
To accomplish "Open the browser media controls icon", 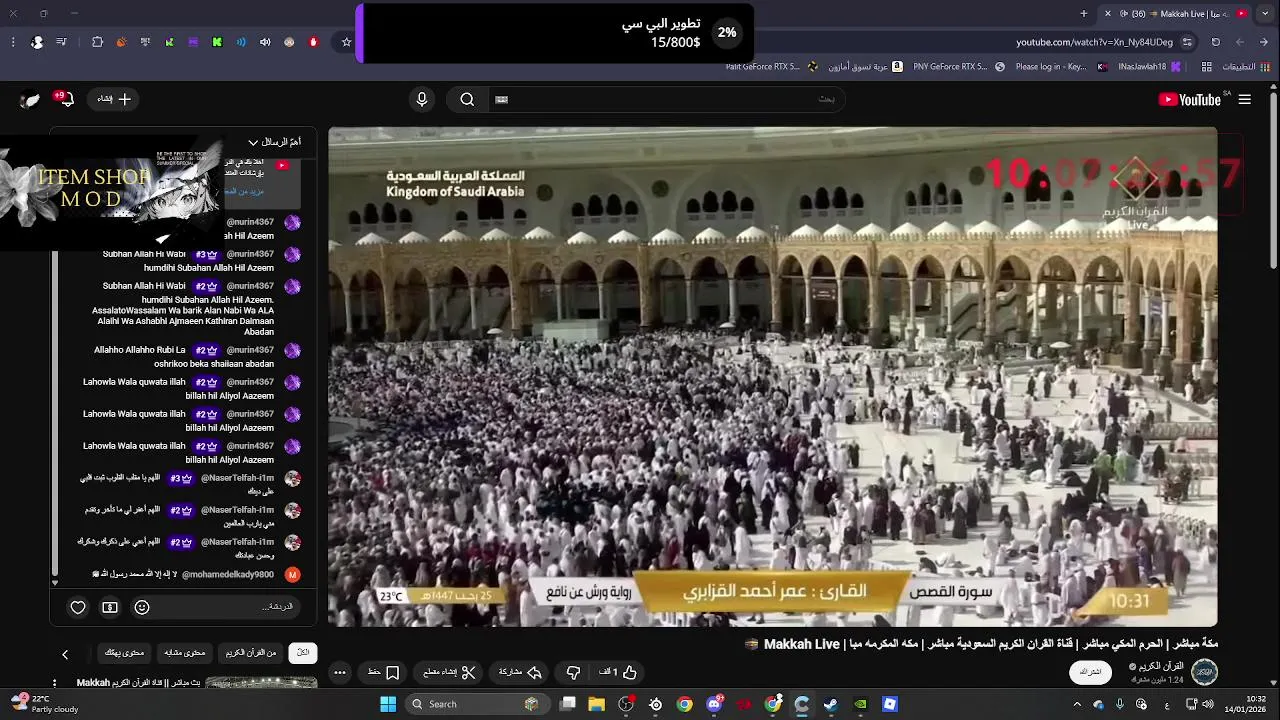I will 62,42.
